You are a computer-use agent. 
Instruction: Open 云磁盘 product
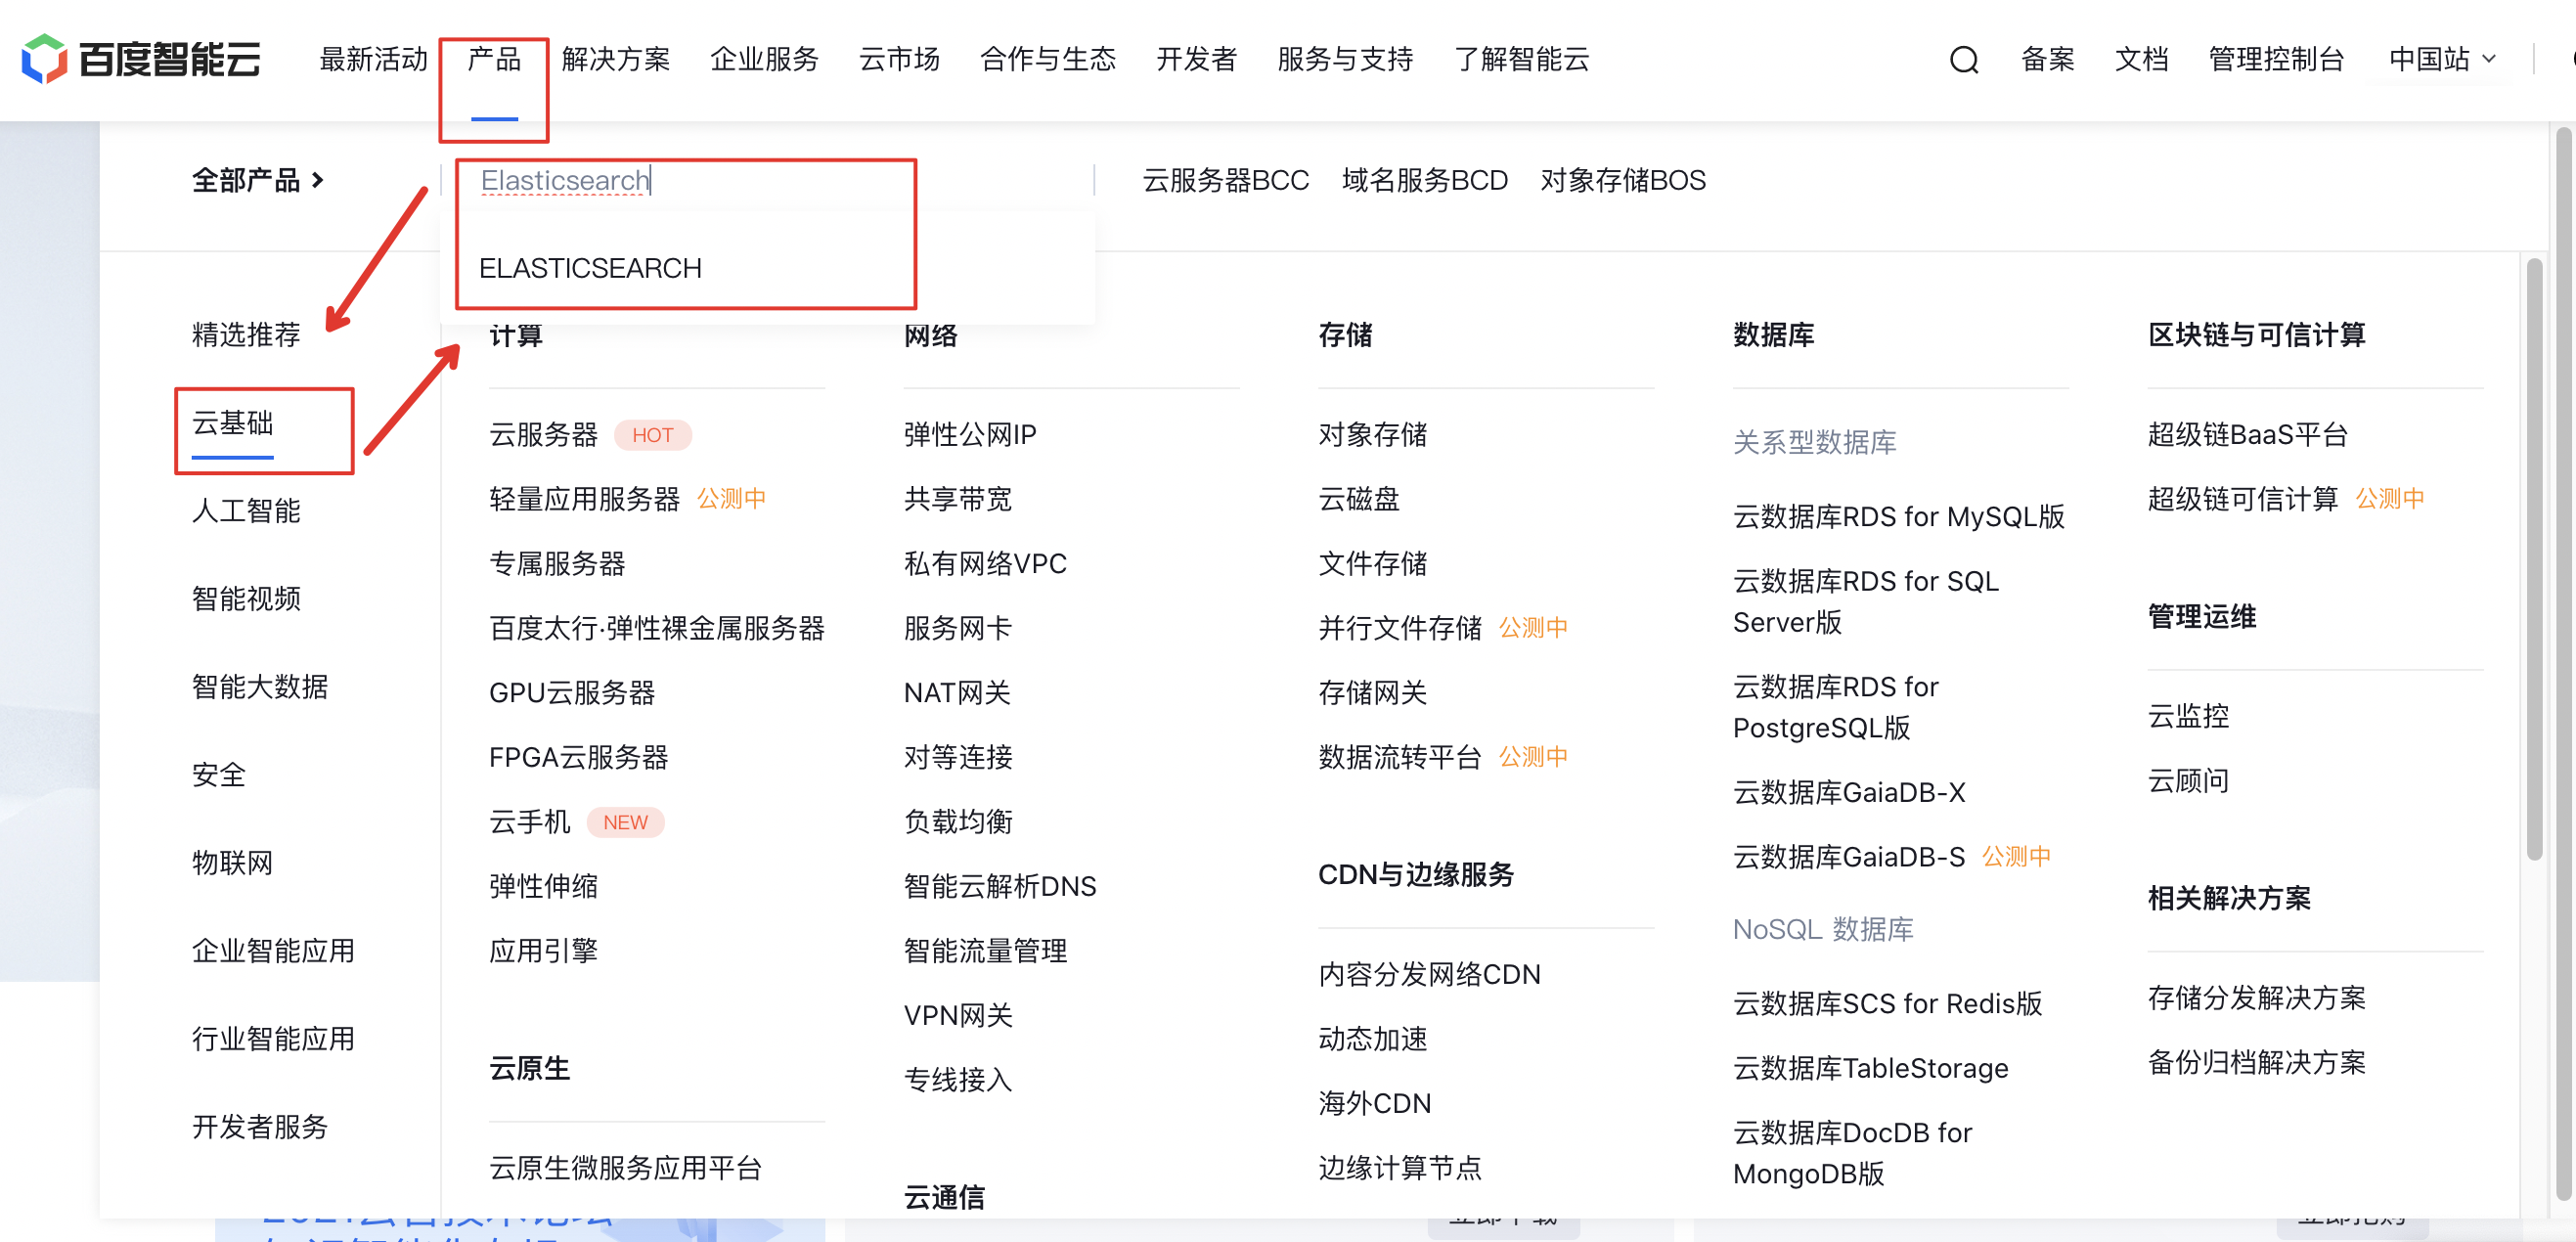tap(1359, 498)
